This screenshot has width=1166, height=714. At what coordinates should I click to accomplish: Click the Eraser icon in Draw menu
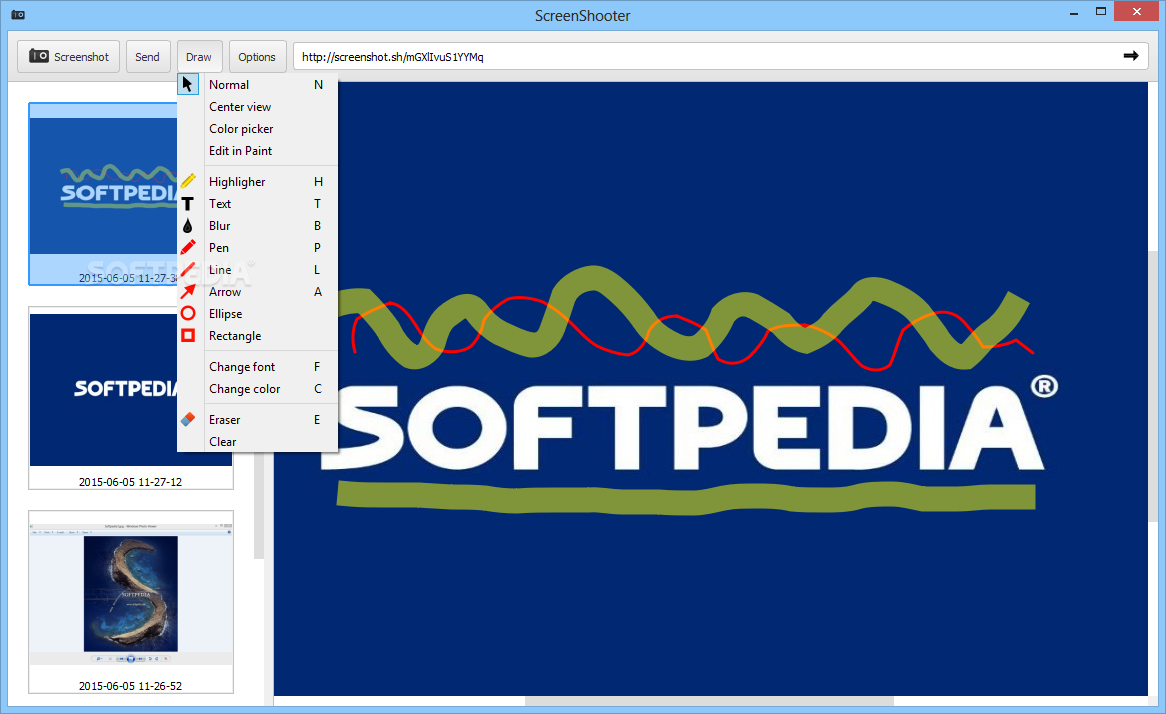click(188, 419)
